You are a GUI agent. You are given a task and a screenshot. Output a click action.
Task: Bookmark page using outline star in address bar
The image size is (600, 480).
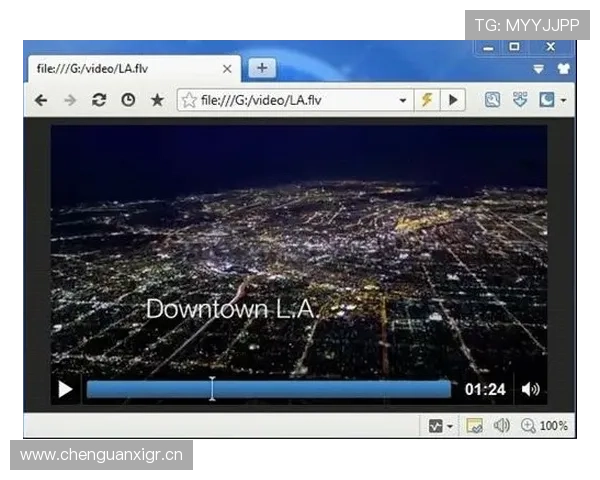[x=189, y=100]
